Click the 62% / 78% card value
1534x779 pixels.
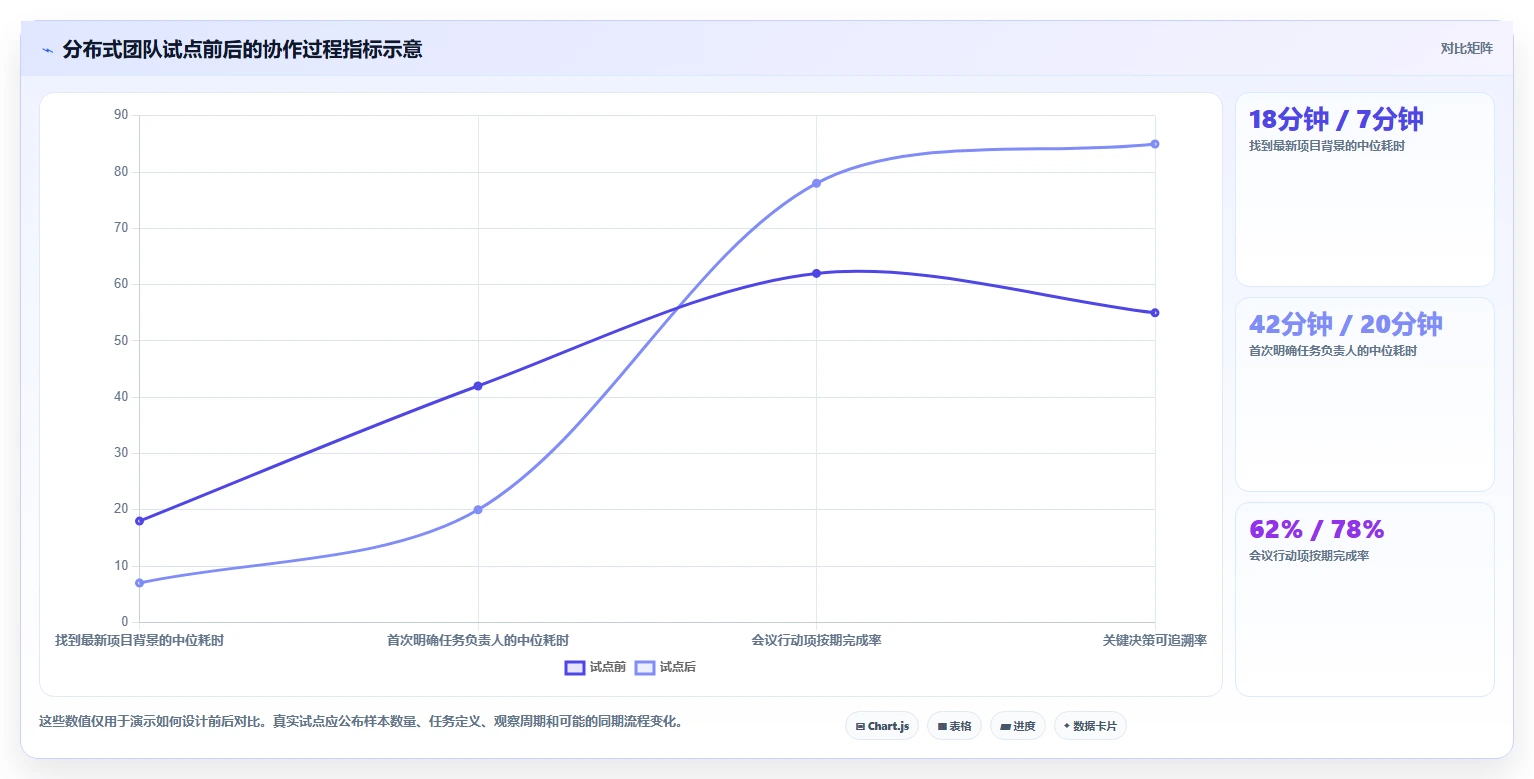click(1317, 529)
